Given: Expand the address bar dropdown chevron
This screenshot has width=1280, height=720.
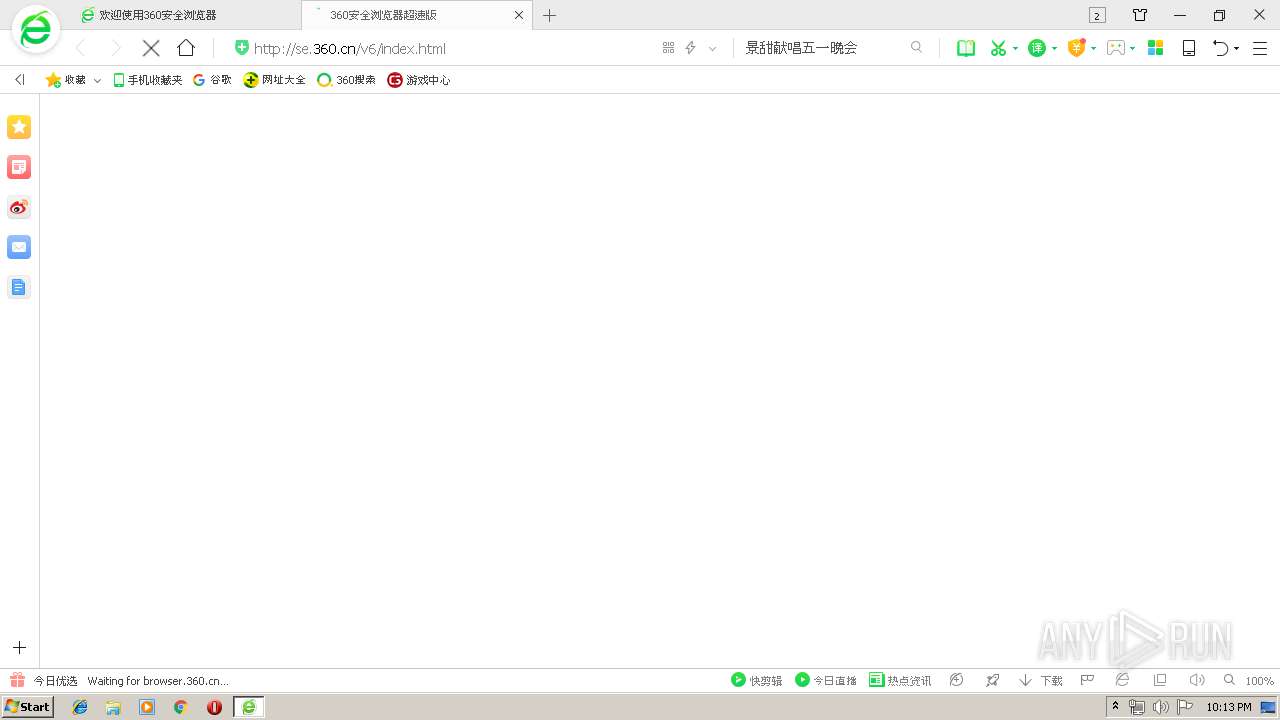Looking at the screenshot, I should 712,48.
